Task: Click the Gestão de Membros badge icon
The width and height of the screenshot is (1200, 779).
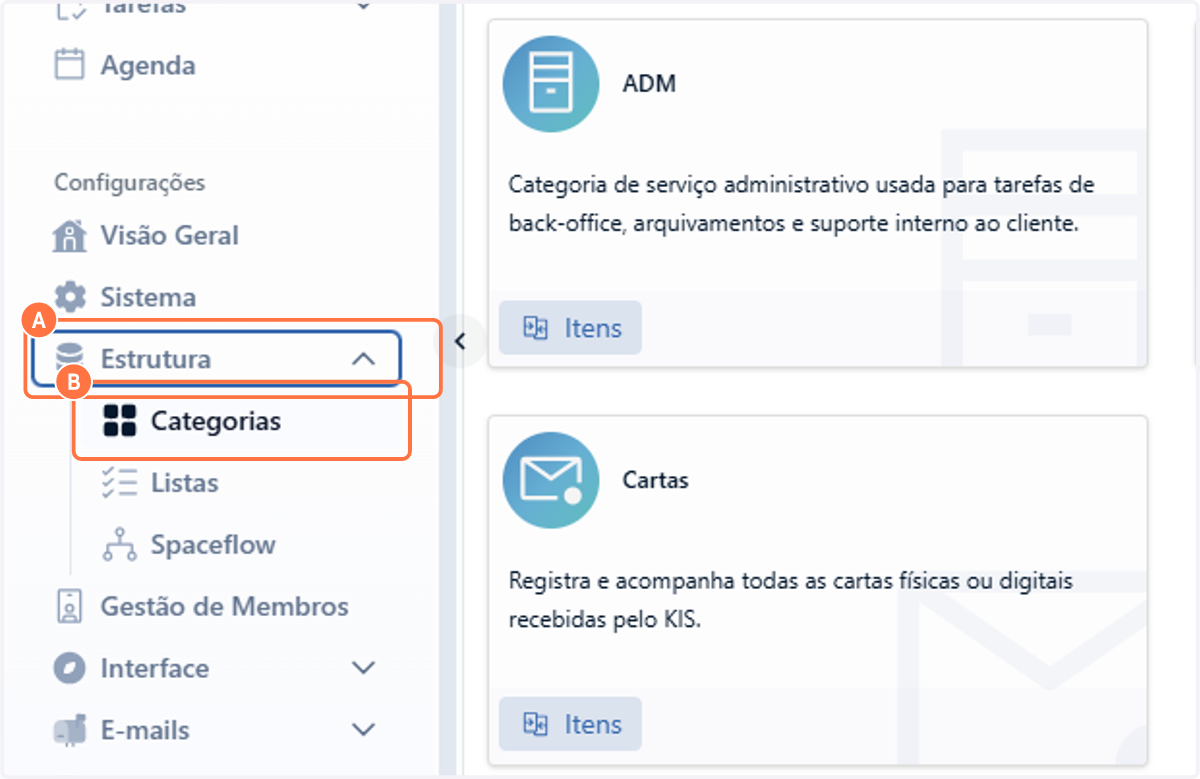Action: (x=69, y=607)
